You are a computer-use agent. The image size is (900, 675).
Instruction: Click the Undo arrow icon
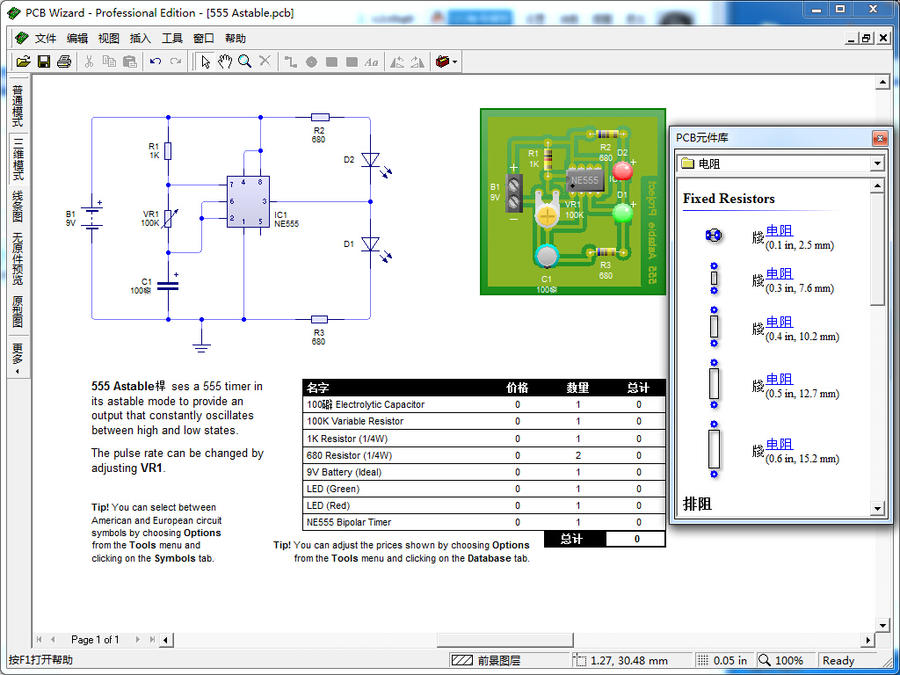tap(155, 62)
